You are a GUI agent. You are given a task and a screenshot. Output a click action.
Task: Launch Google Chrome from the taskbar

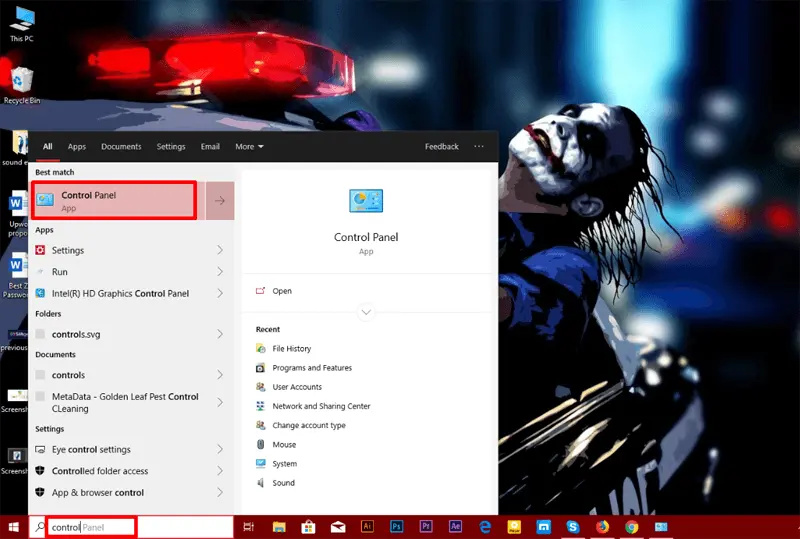632,527
